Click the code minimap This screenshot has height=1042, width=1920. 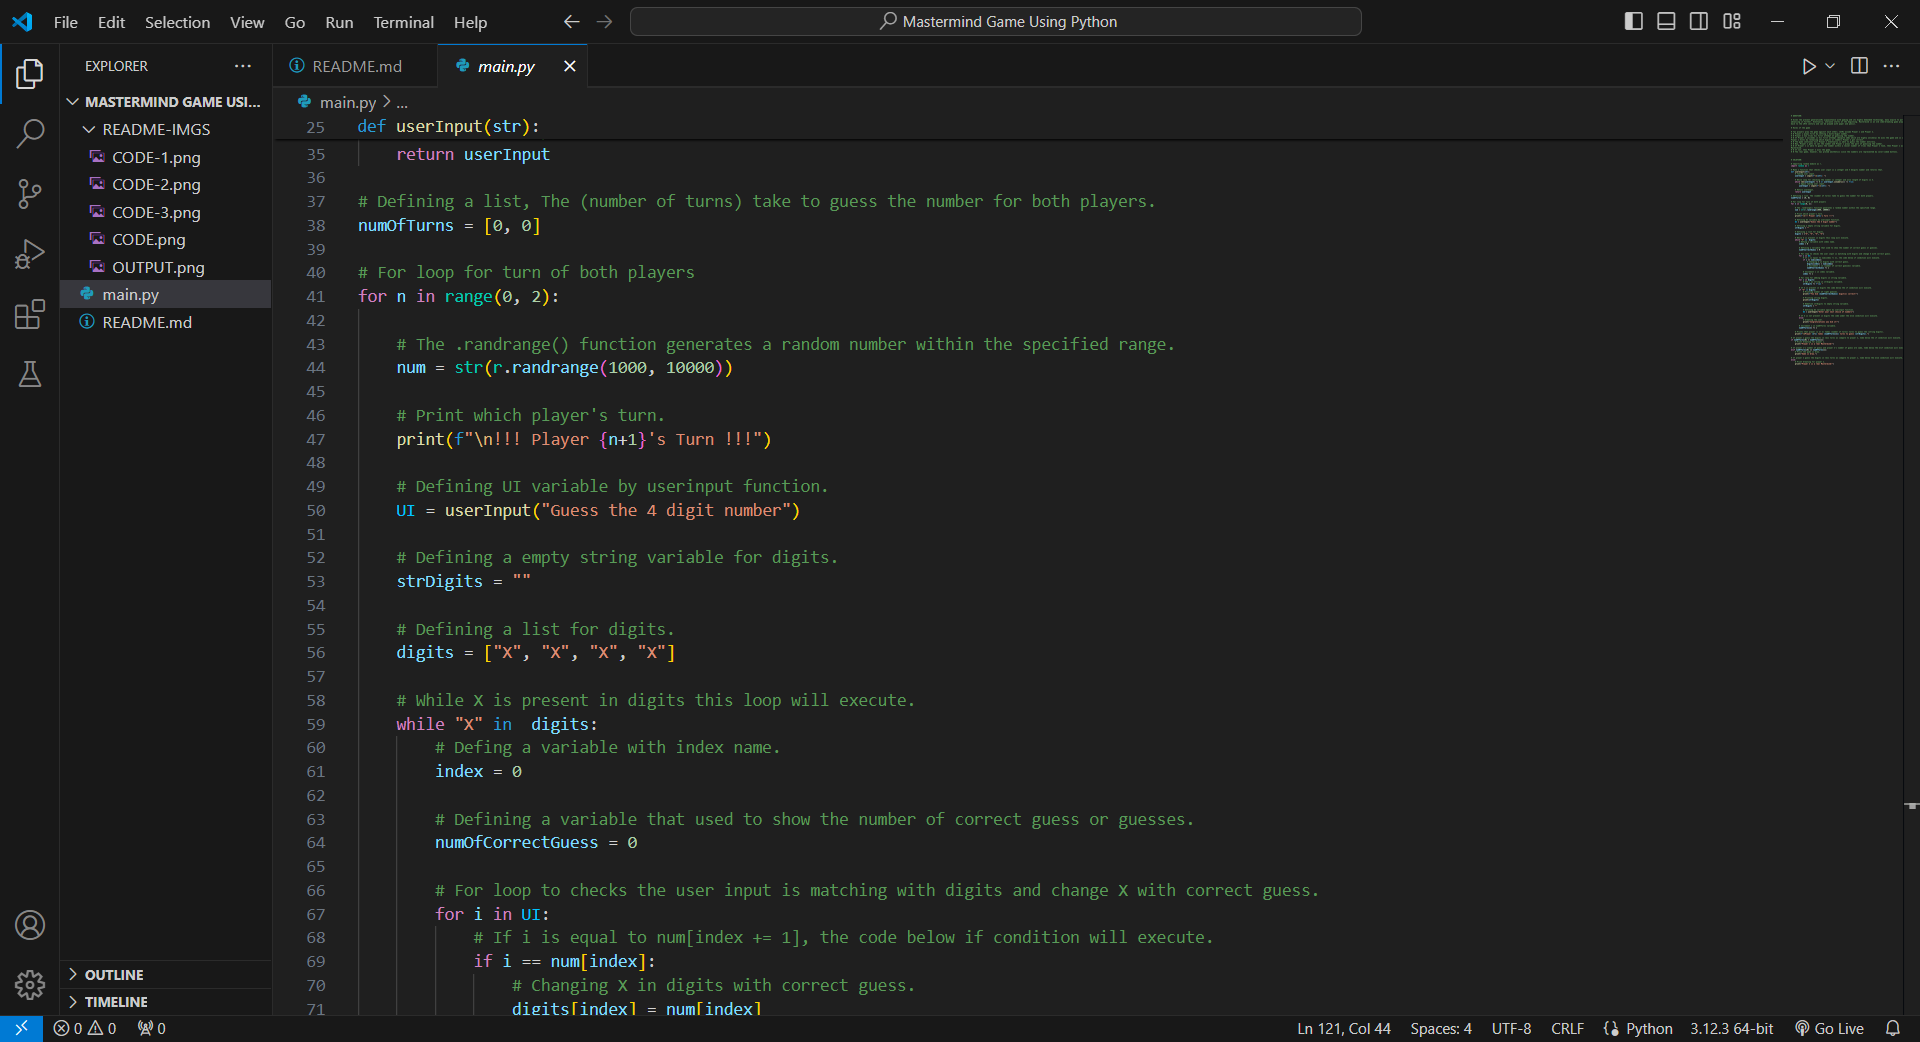[1845, 240]
